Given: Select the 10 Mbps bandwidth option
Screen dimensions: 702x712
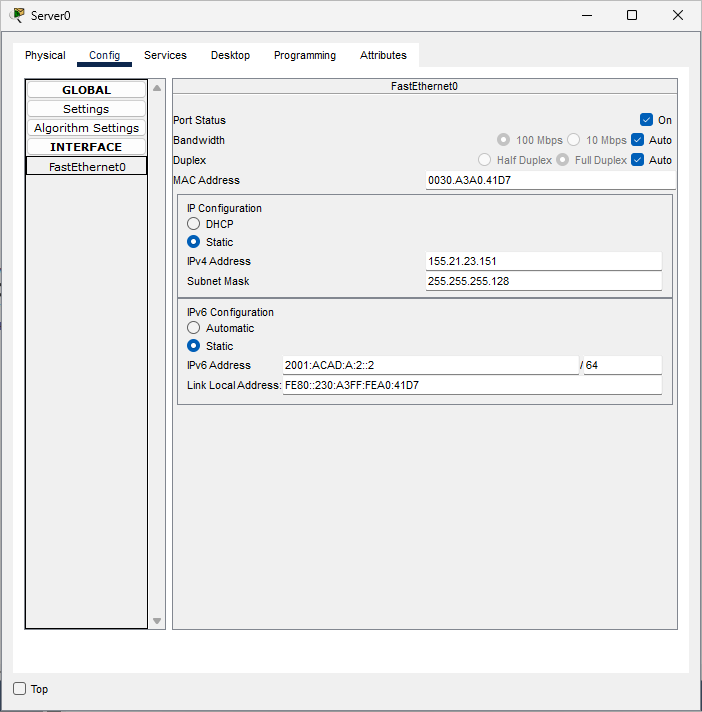Looking at the screenshot, I should coord(573,140).
